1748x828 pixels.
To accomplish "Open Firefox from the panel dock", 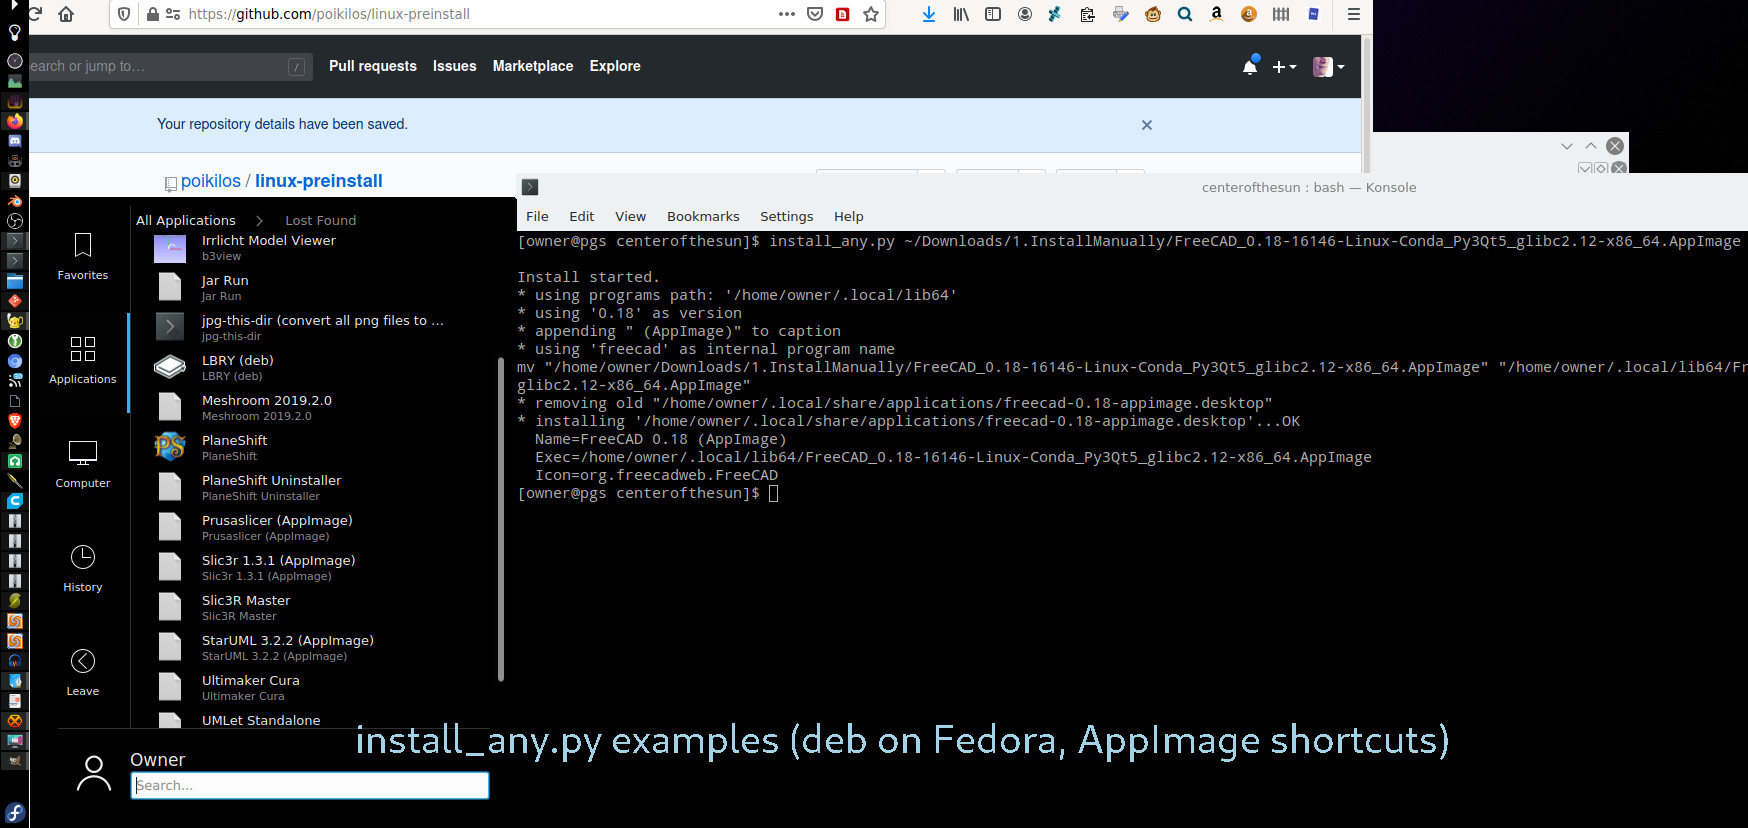I will point(15,121).
